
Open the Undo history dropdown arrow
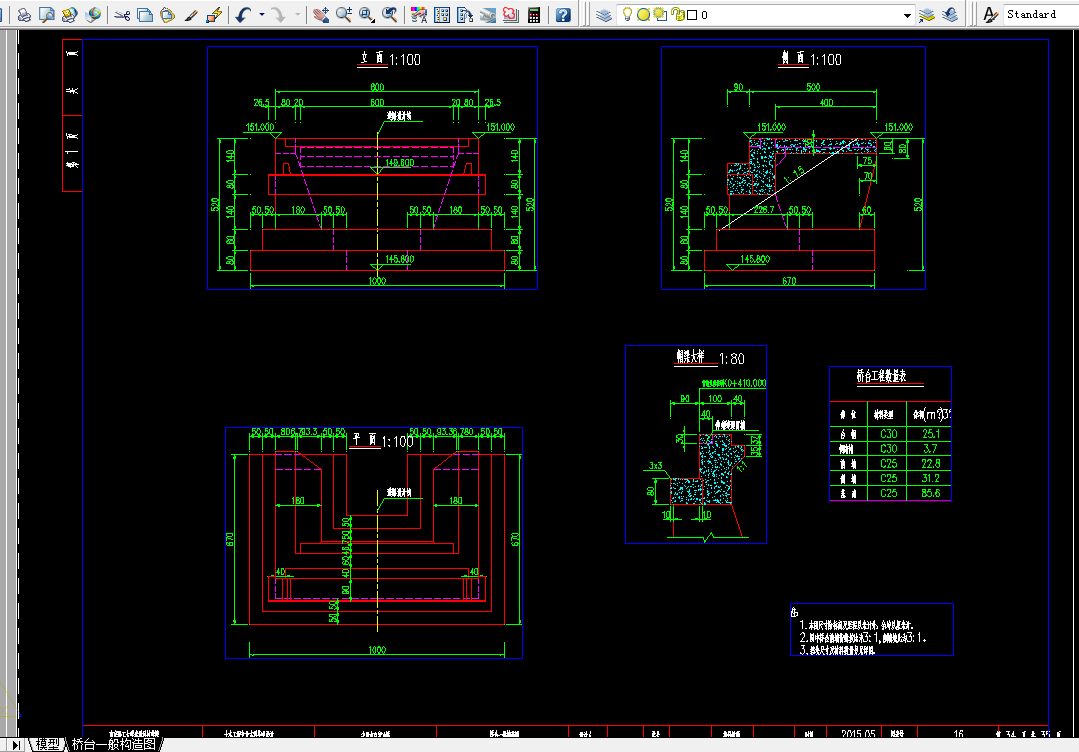tap(261, 14)
